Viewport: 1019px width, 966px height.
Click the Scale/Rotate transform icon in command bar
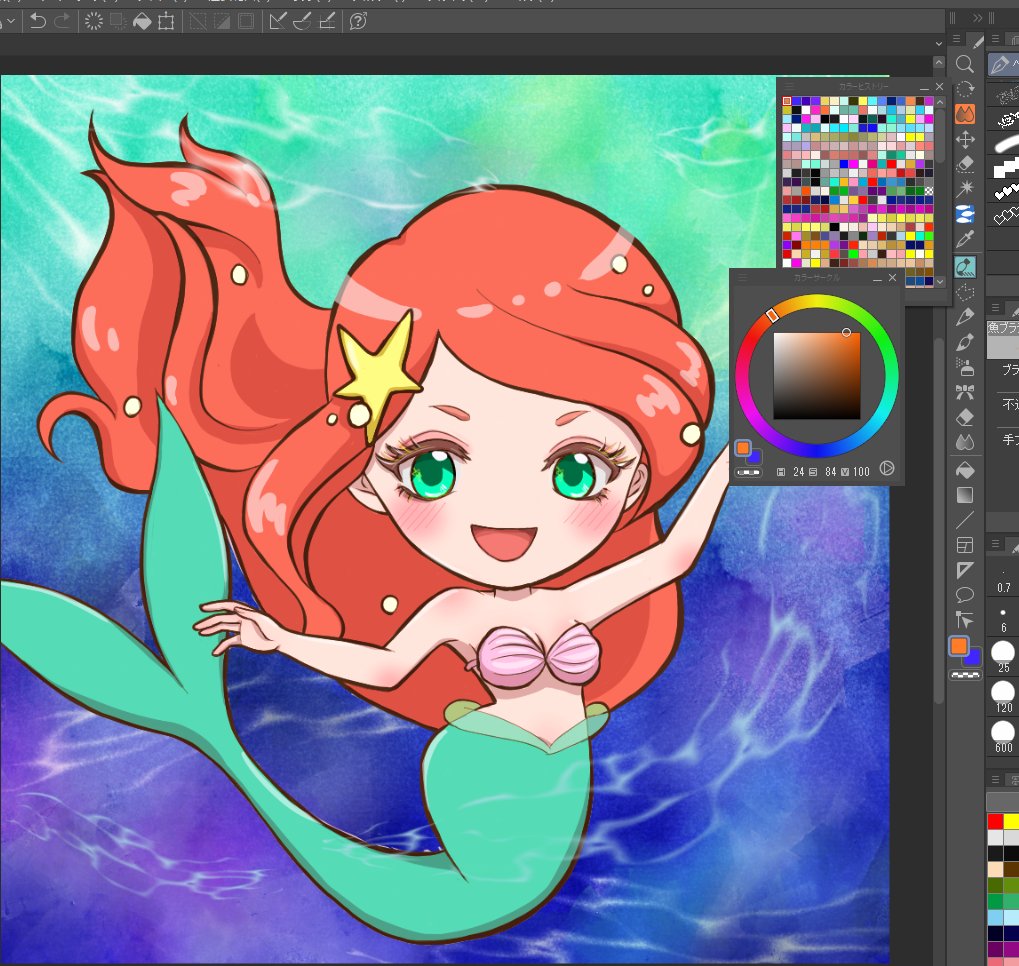pyautogui.click(x=166, y=21)
